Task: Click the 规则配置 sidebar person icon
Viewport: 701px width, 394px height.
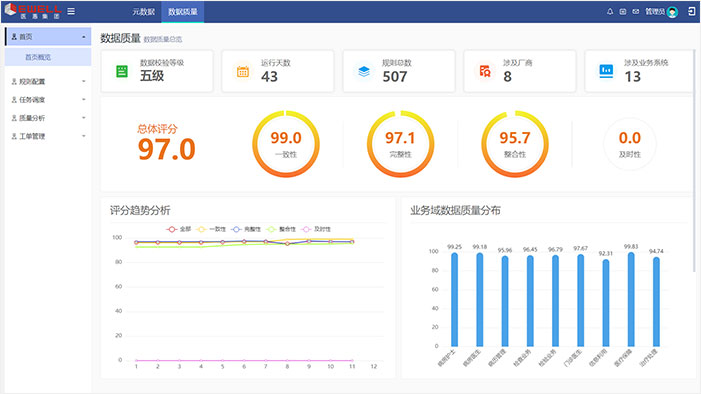Action: click(14, 81)
